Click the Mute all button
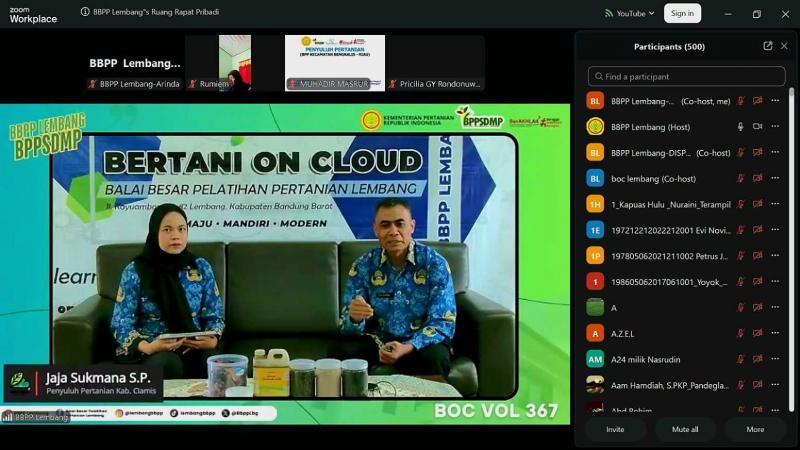800x450 pixels. (685, 430)
